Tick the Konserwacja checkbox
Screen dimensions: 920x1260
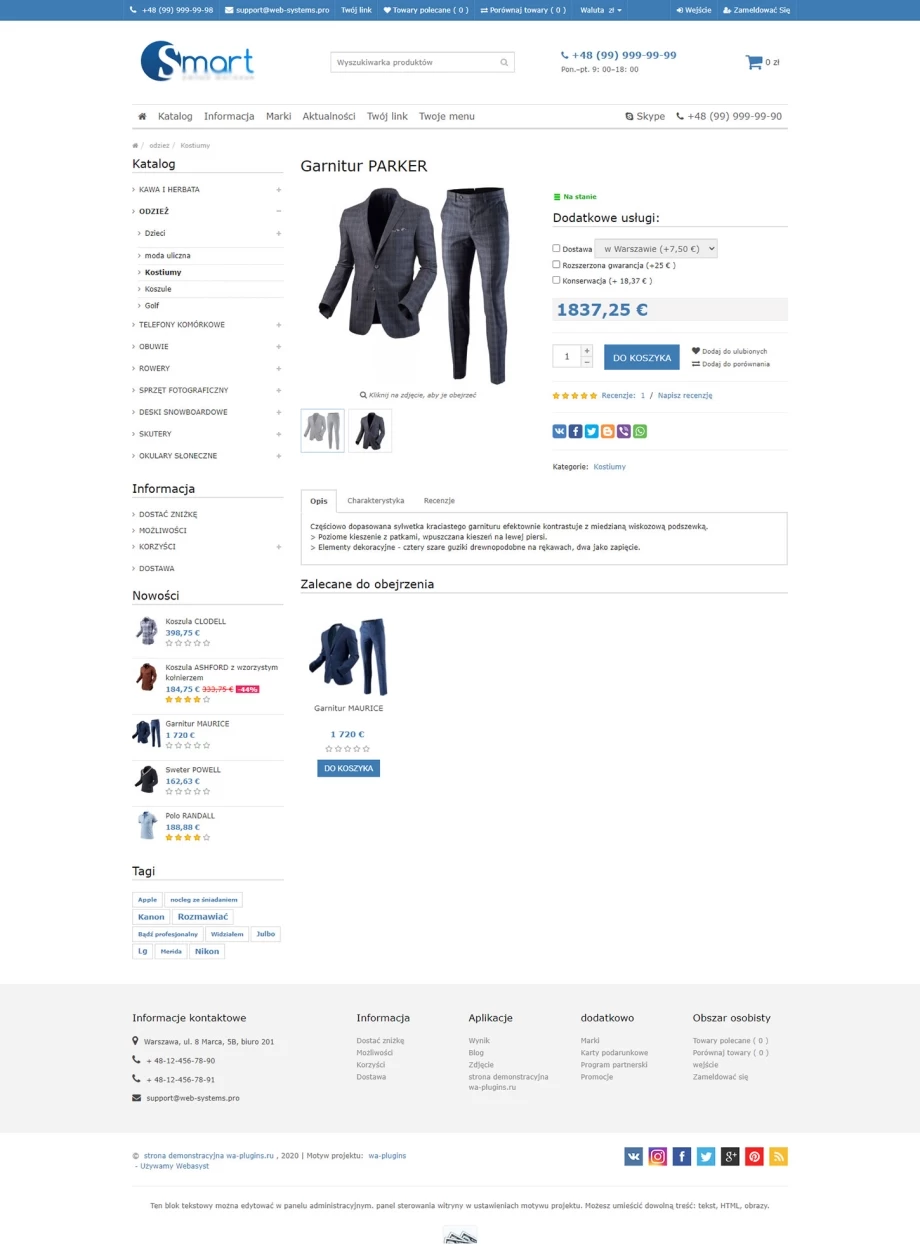tap(556, 280)
